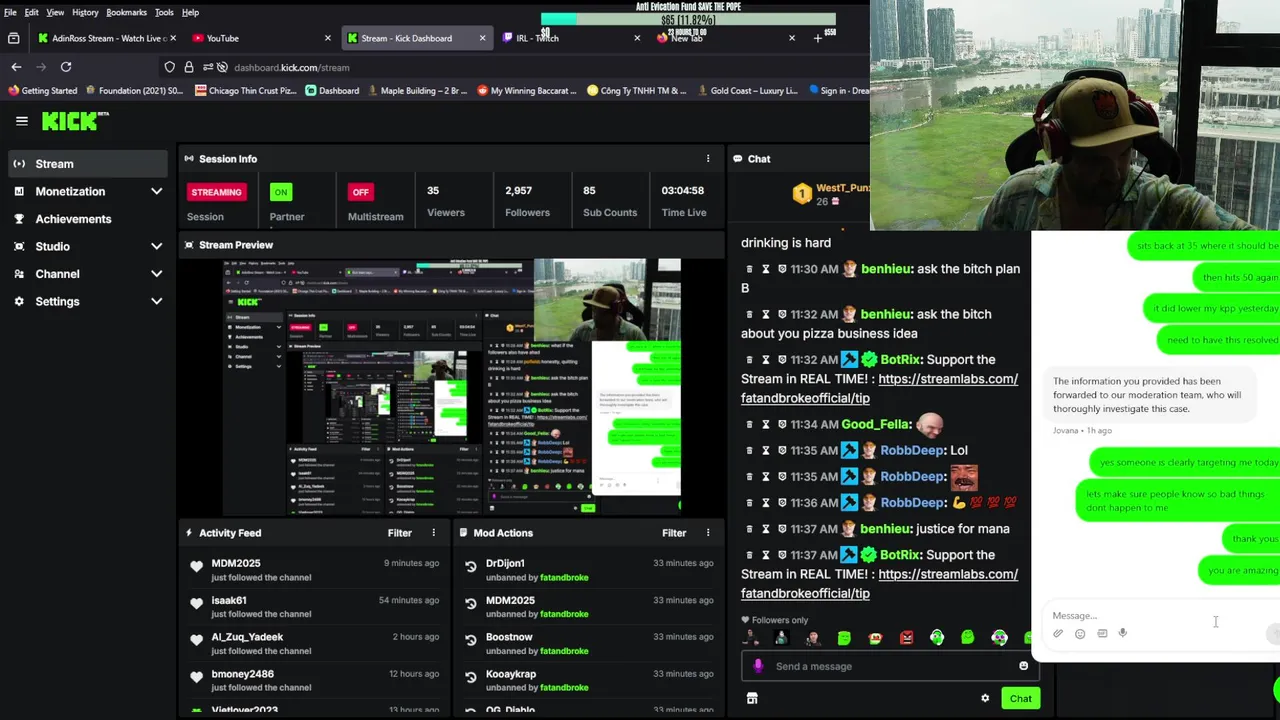This screenshot has width=1280, height=720.
Task: Click the 2,957 Followers count
Action: coord(518,190)
